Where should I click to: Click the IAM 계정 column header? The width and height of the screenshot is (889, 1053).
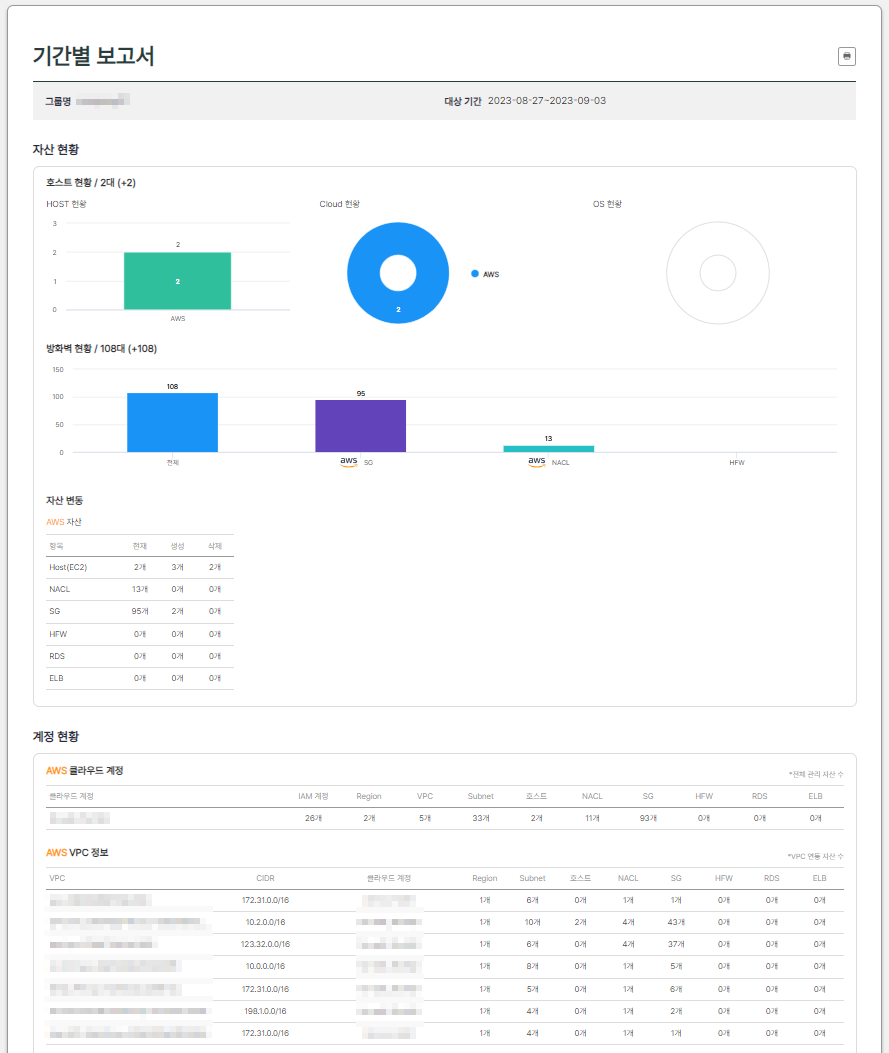pos(314,796)
